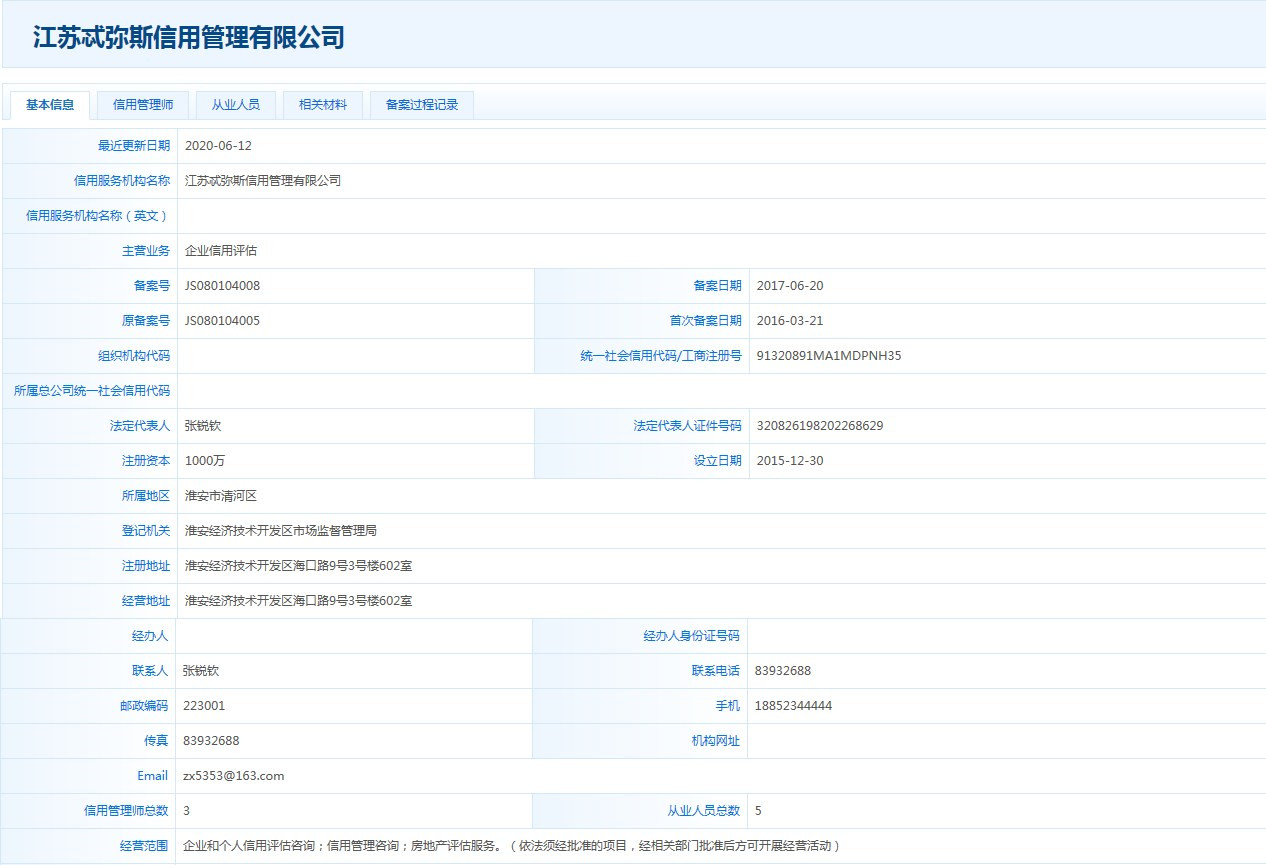Select 淮安经济技术开发区市场监督管理局 text
This screenshot has height=865, width=1266.
(x=281, y=531)
